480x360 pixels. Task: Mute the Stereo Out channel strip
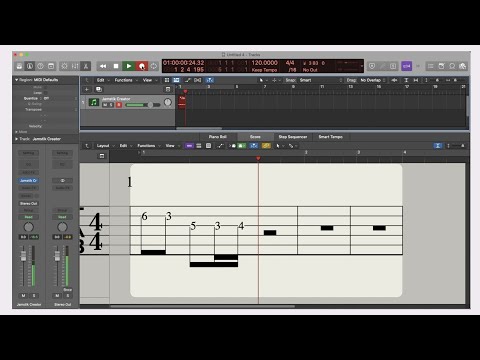coord(57,296)
